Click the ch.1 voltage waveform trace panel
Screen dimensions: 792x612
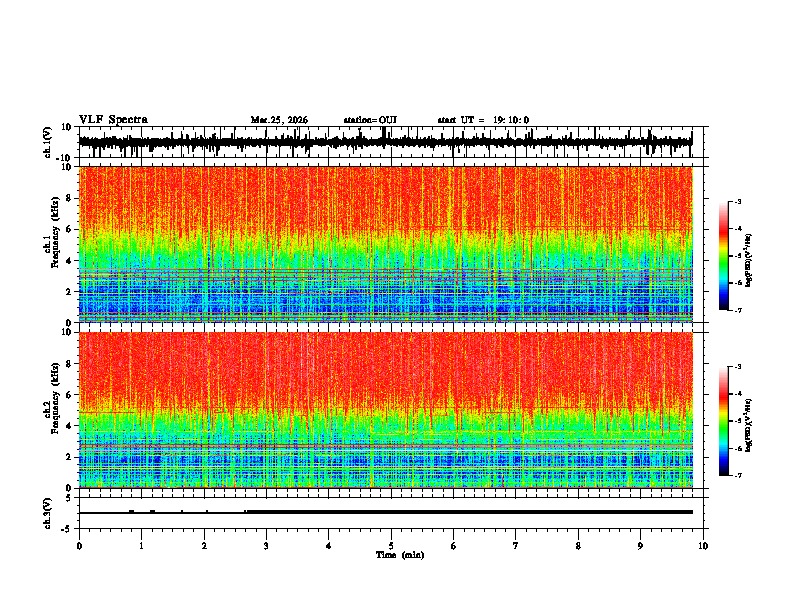(393, 142)
